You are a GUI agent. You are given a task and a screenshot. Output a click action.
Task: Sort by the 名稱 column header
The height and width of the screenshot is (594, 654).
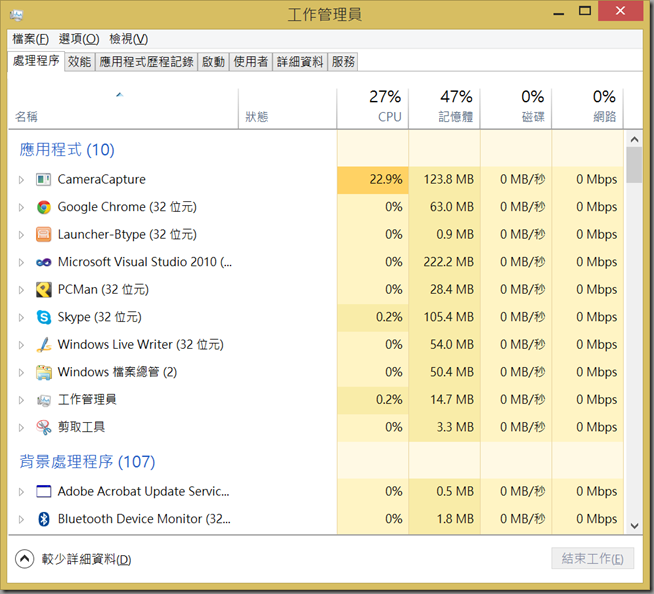[x=123, y=108]
